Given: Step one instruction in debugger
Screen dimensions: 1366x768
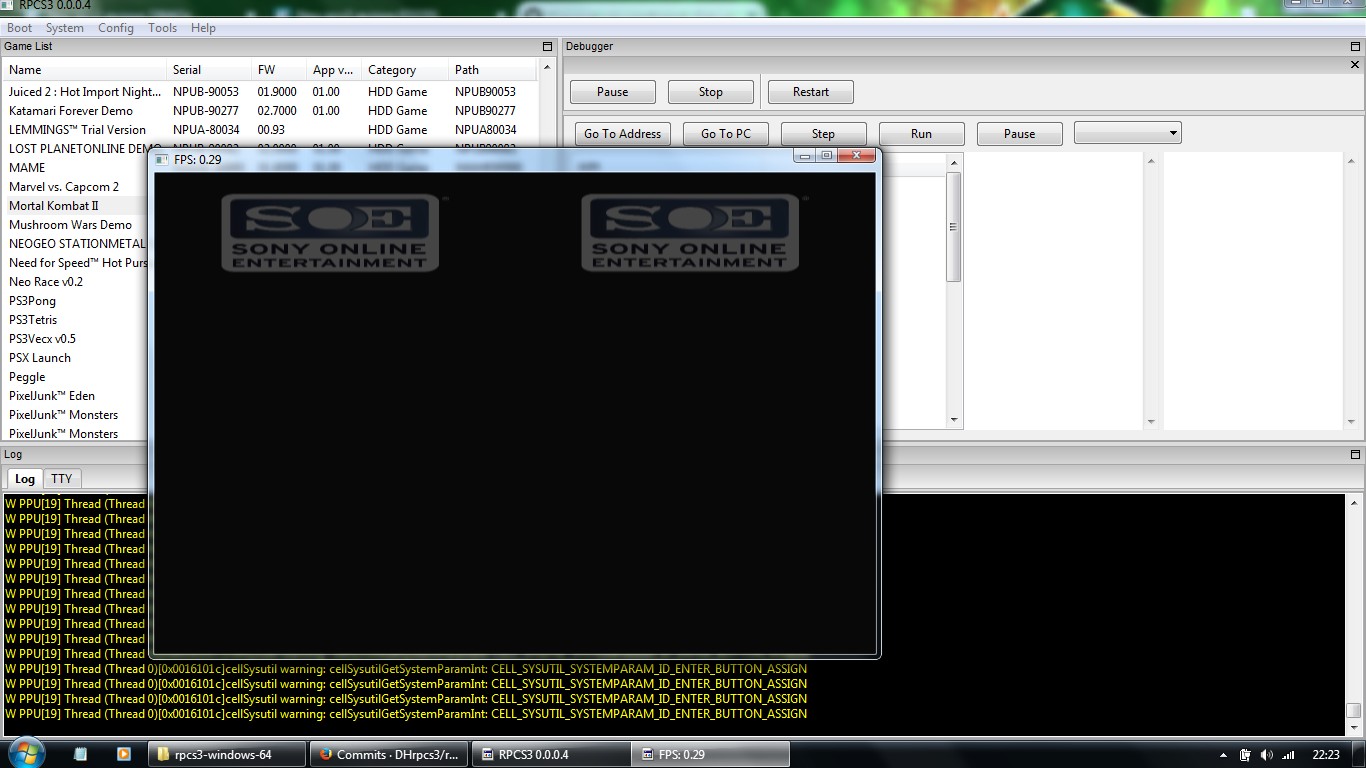Looking at the screenshot, I should 823,134.
